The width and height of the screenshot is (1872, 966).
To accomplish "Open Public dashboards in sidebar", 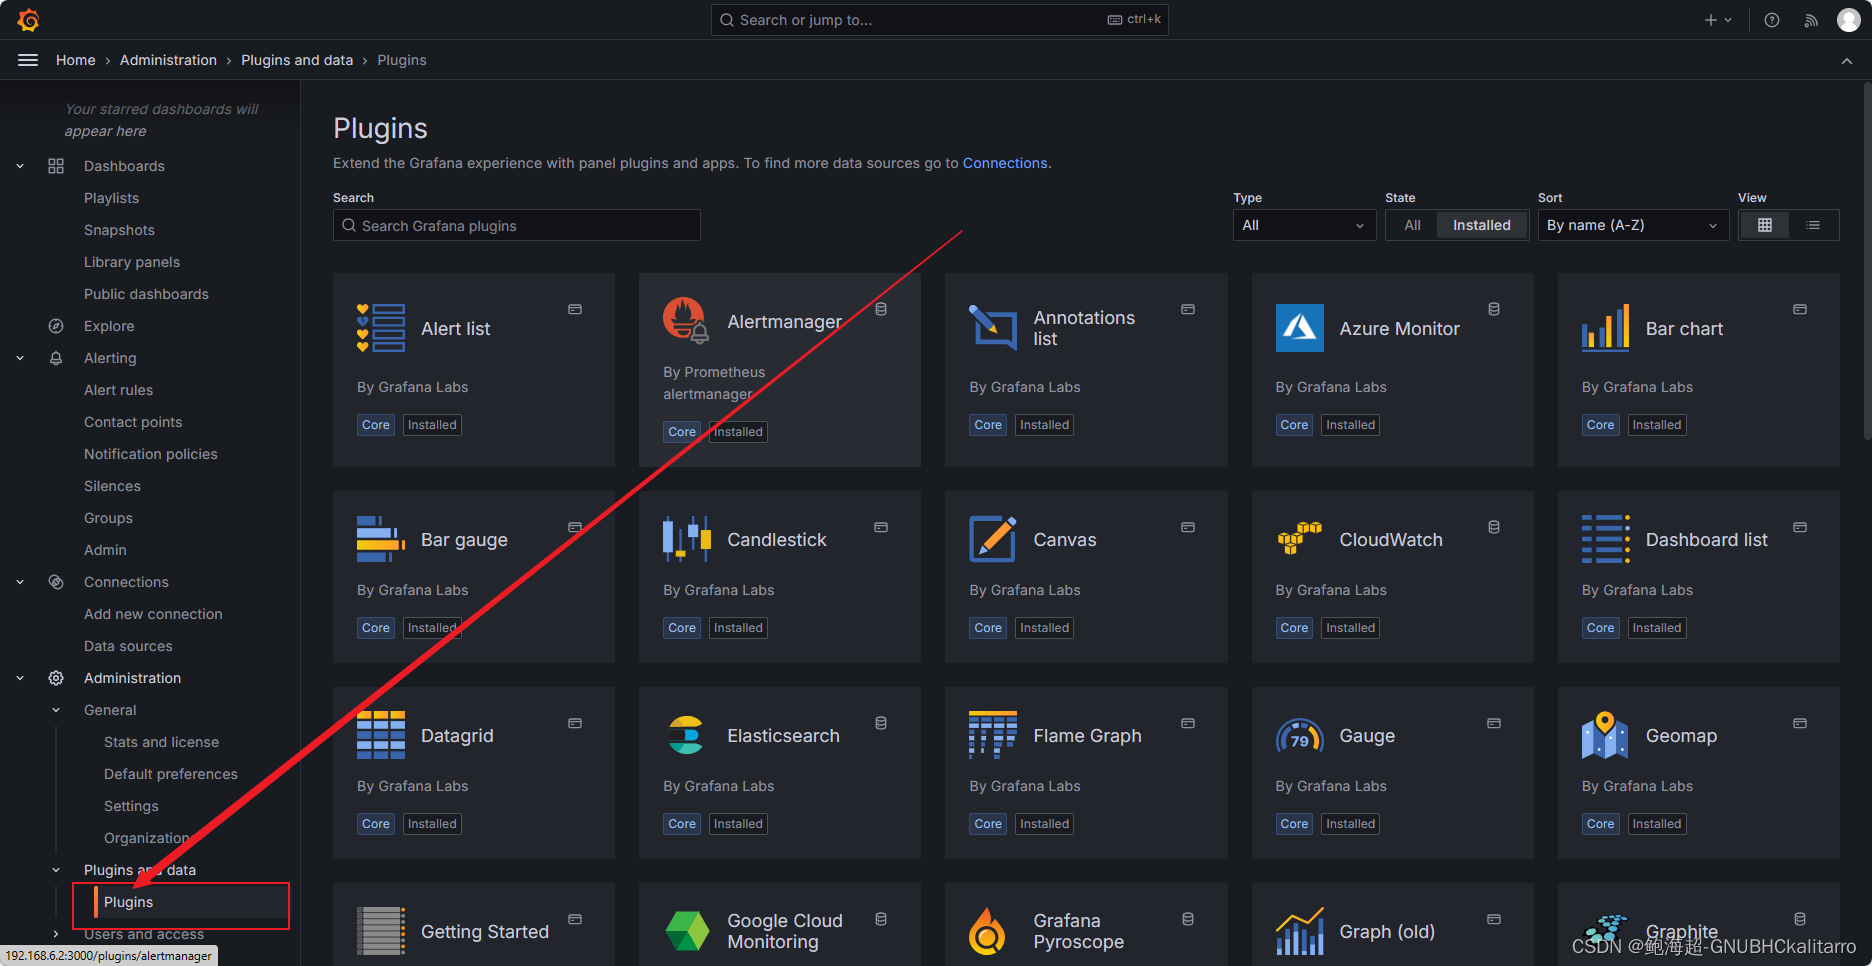I will tap(146, 294).
